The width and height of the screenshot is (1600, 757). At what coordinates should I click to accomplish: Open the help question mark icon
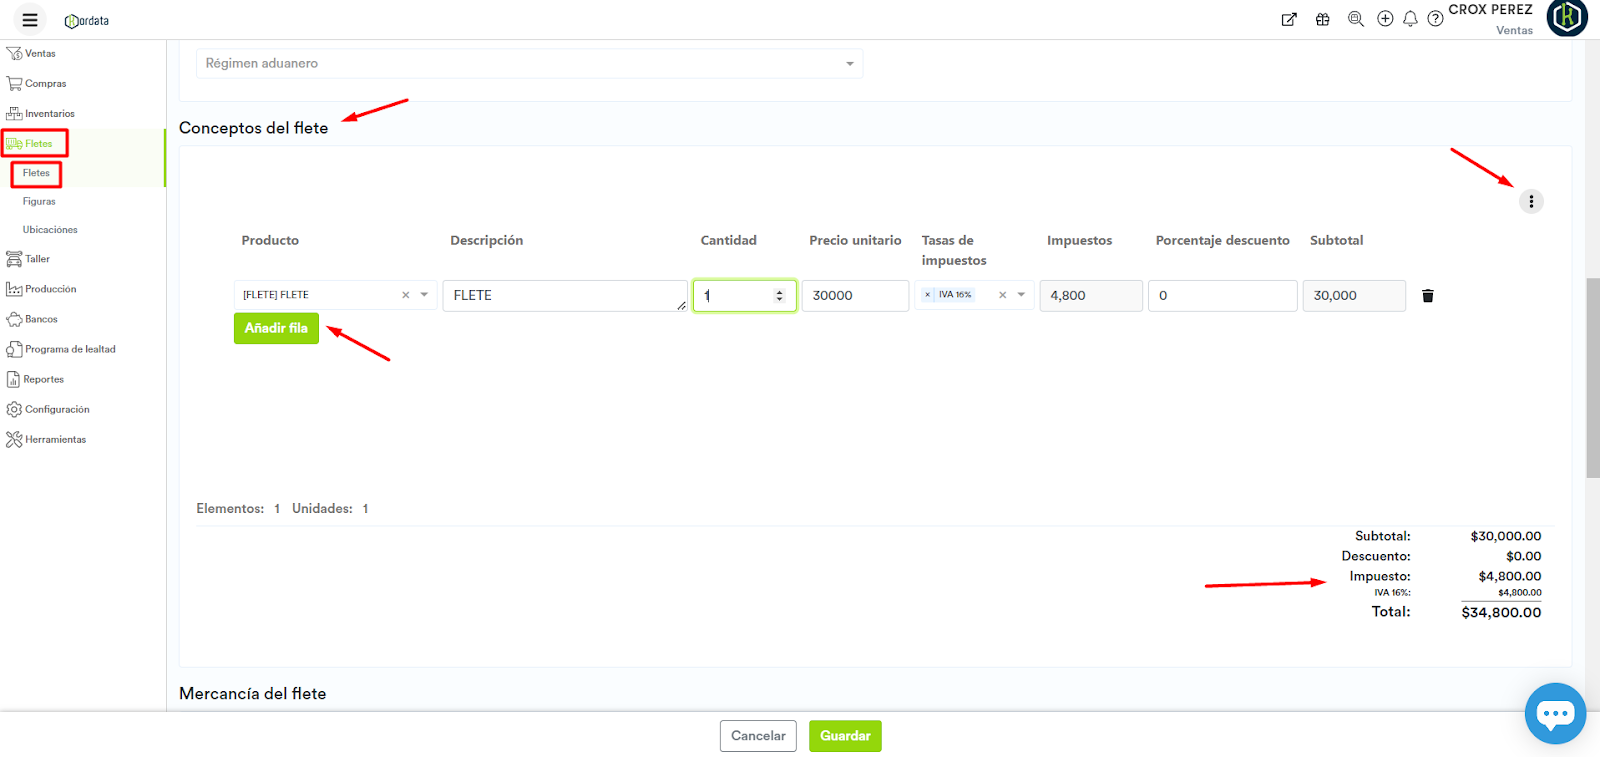[1435, 19]
